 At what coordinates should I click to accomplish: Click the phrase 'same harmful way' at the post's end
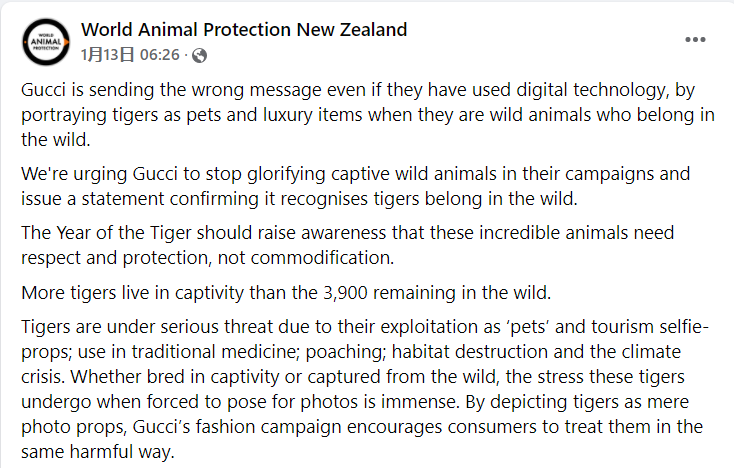click(97, 452)
